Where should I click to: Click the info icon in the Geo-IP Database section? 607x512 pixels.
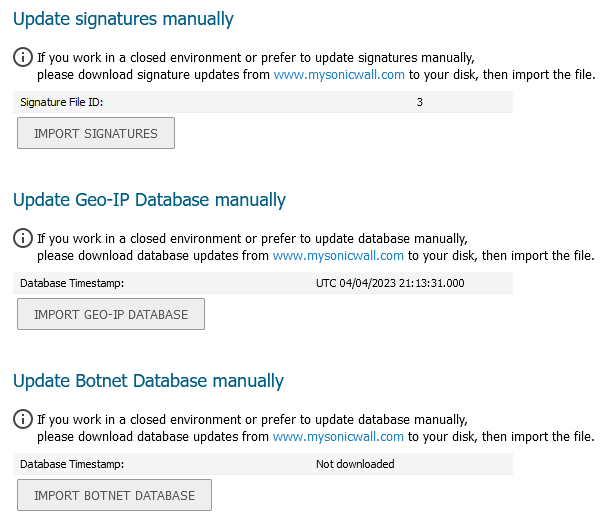coord(23,238)
